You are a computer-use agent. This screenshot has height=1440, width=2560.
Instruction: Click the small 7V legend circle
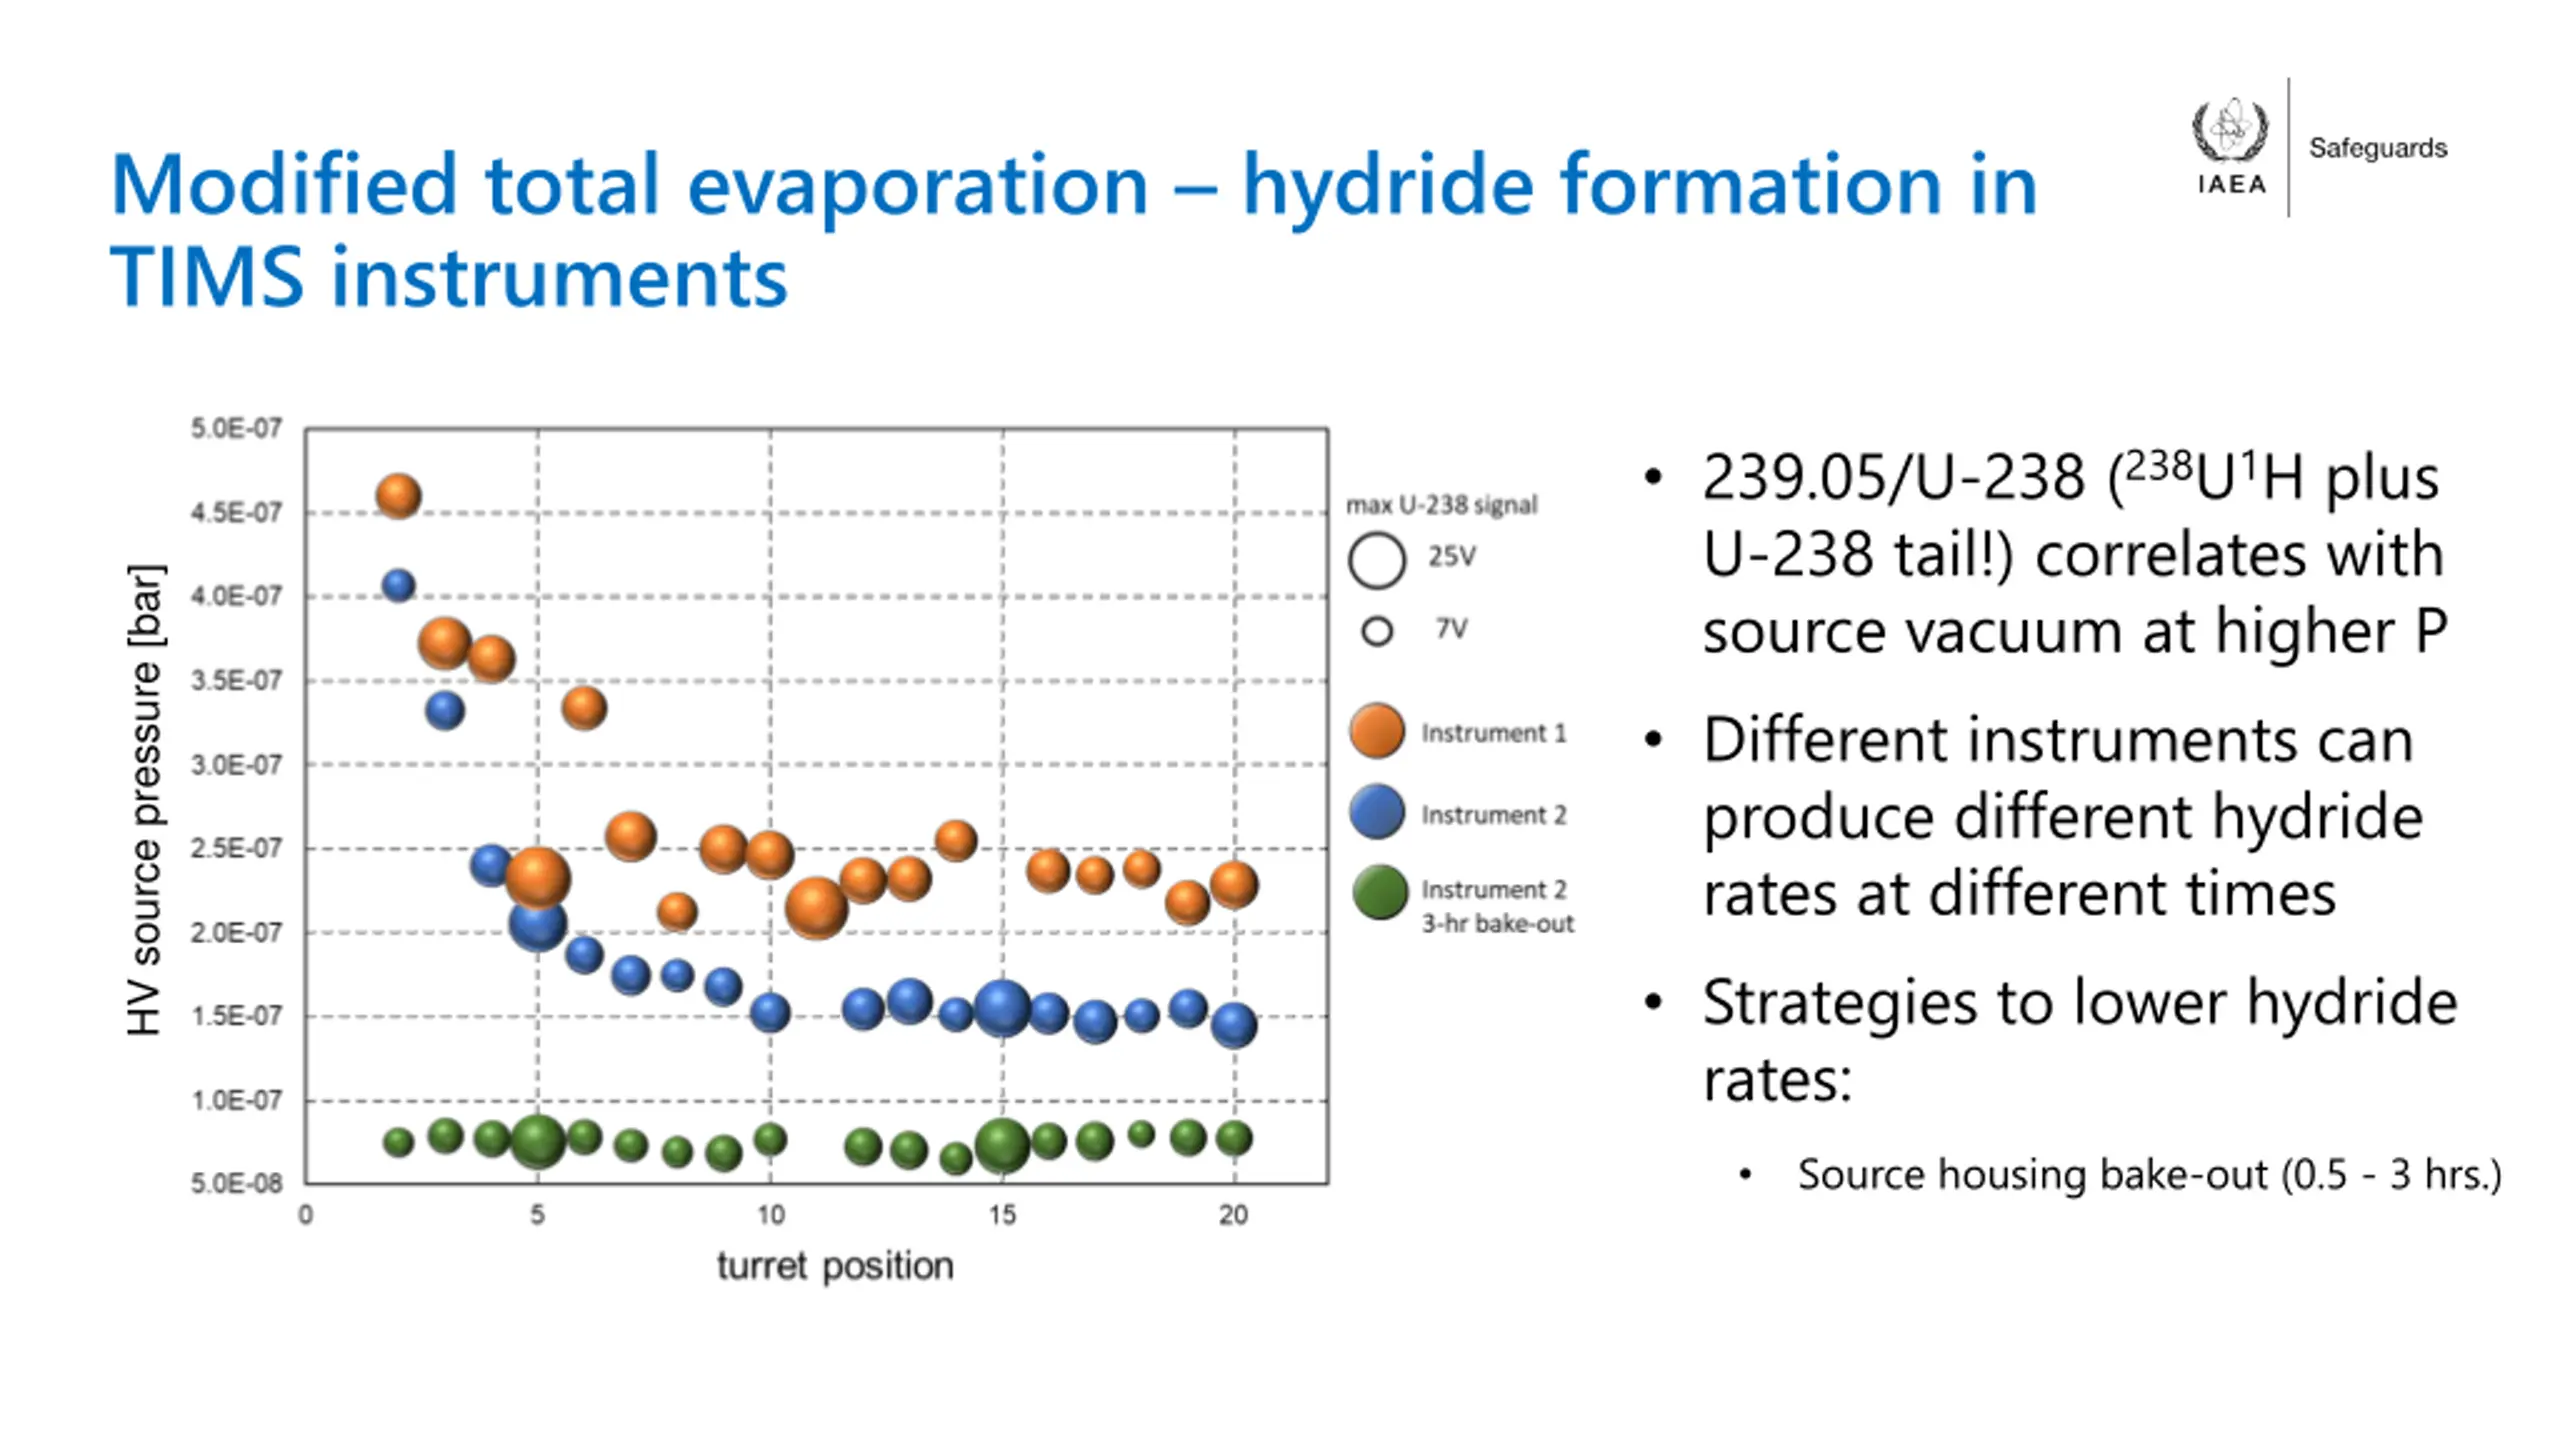coord(1377,631)
